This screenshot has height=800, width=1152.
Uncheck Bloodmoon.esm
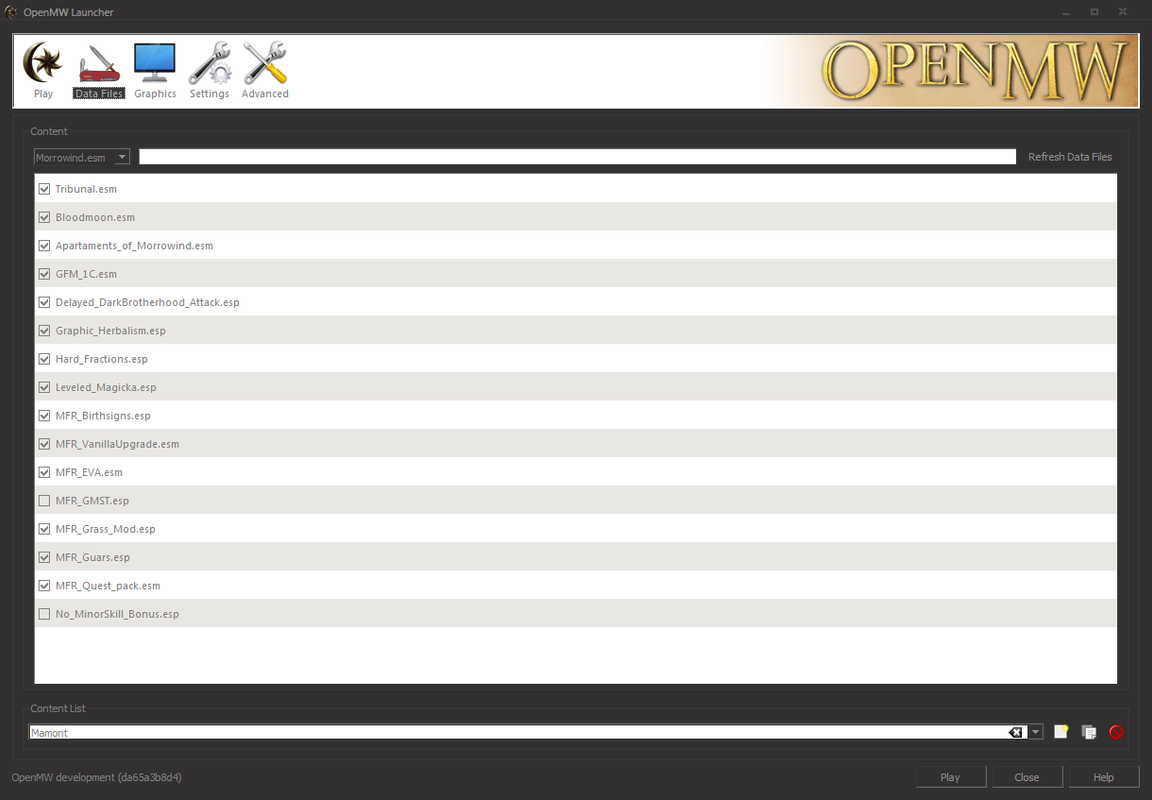(44, 217)
